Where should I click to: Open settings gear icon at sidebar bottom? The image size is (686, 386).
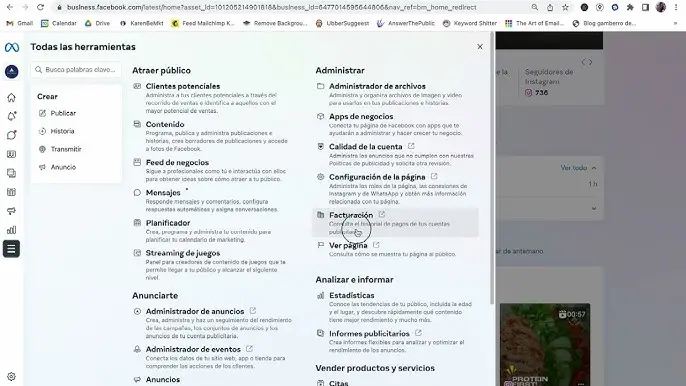11,376
